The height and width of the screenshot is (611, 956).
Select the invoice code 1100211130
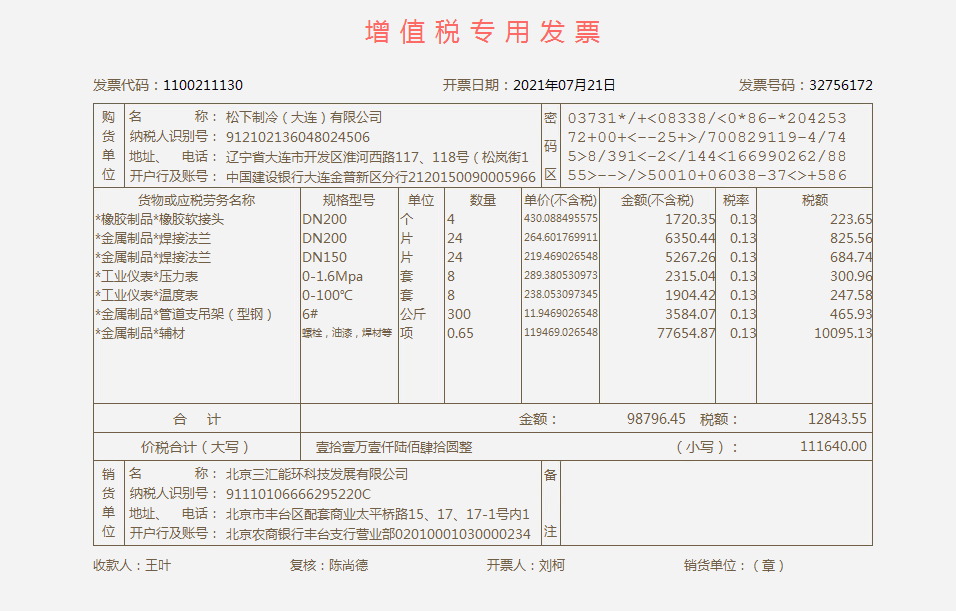202,85
